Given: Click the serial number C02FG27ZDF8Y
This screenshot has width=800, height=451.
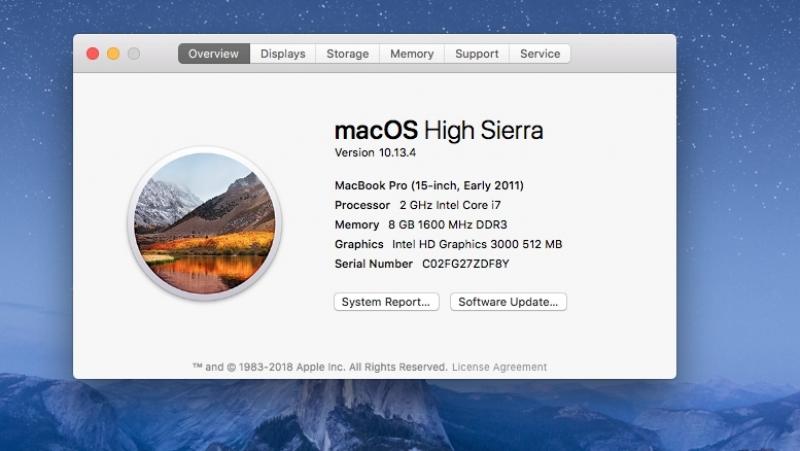Looking at the screenshot, I should point(465,264).
